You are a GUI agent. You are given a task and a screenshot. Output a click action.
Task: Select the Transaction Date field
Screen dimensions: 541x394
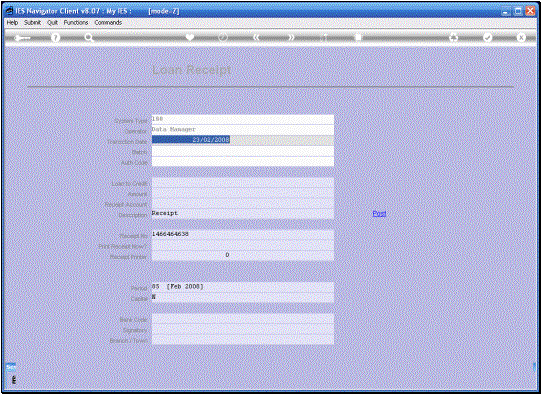243,140
